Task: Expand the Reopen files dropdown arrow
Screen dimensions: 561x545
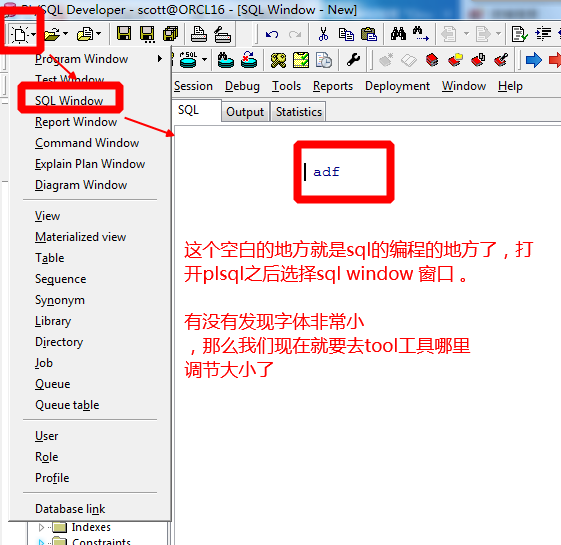Action: (x=98, y=34)
